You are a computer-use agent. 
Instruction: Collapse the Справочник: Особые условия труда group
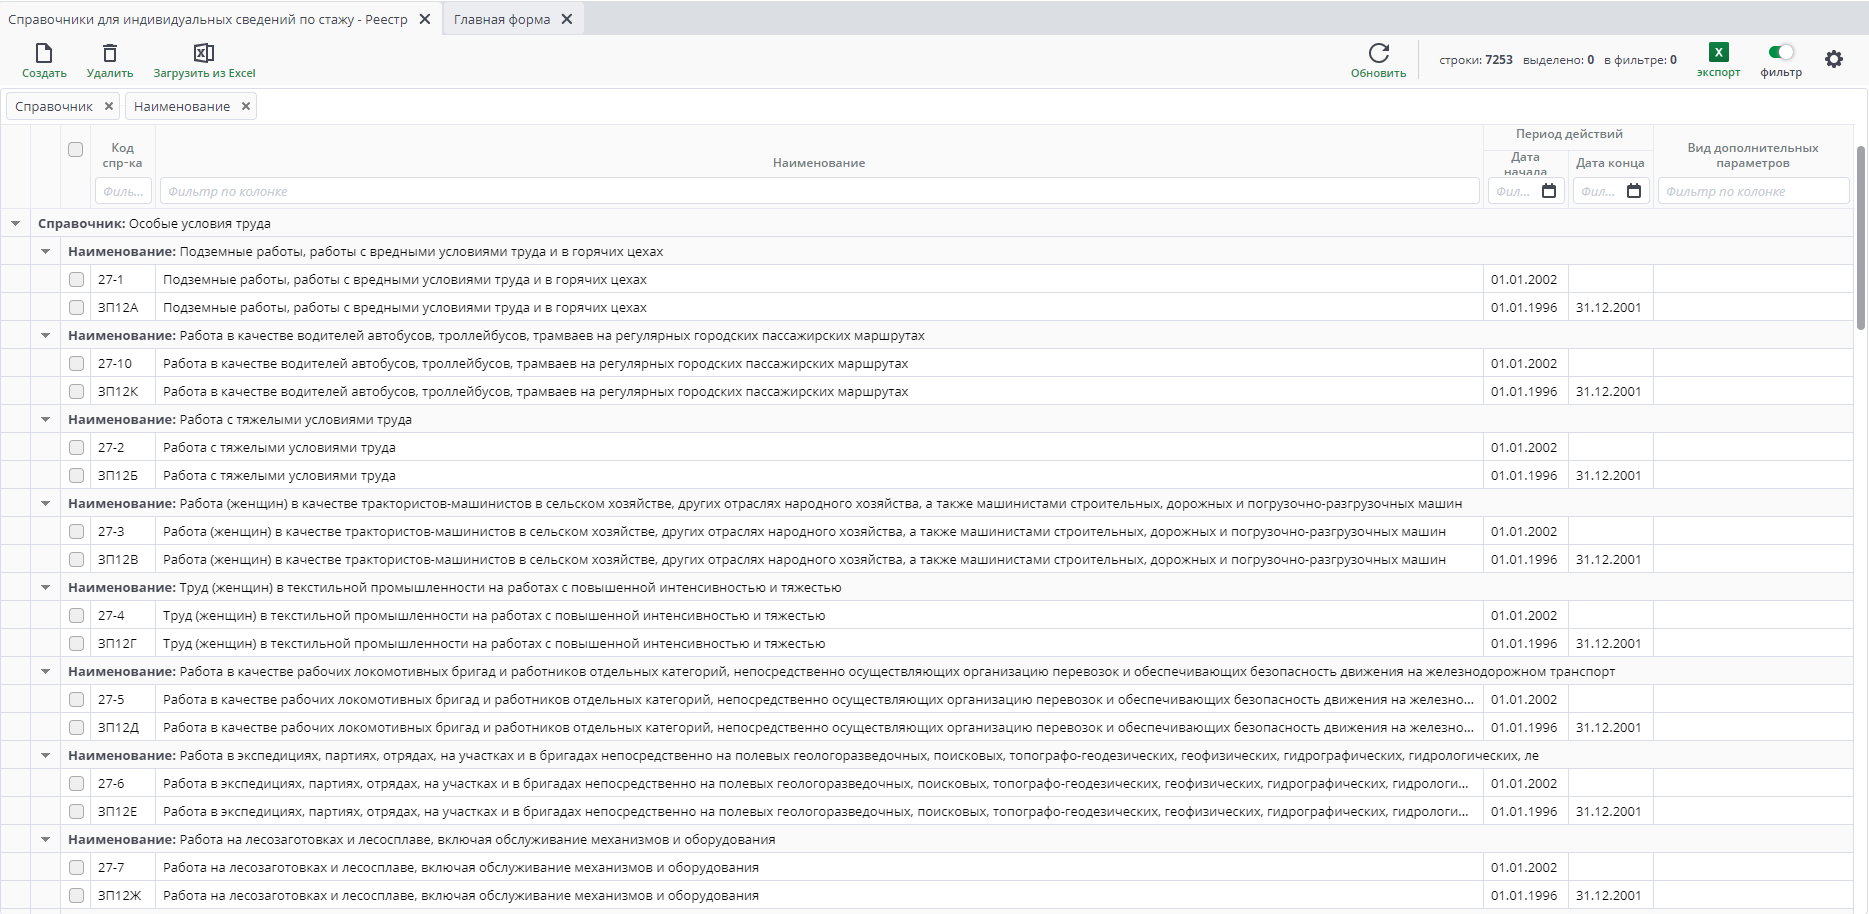[16, 224]
